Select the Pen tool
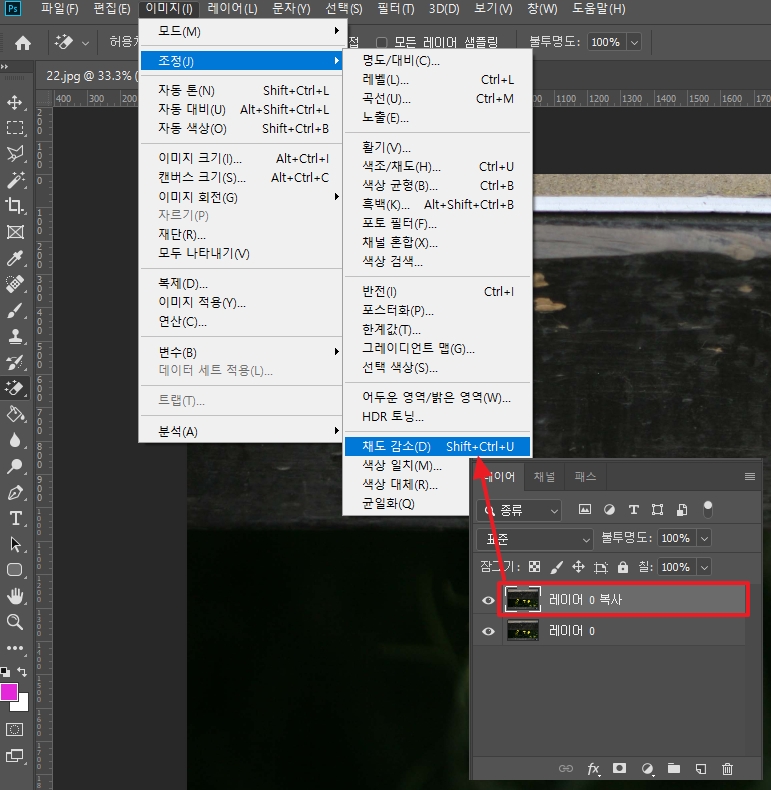Image resolution: width=771 pixels, height=790 pixels. pos(15,492)
